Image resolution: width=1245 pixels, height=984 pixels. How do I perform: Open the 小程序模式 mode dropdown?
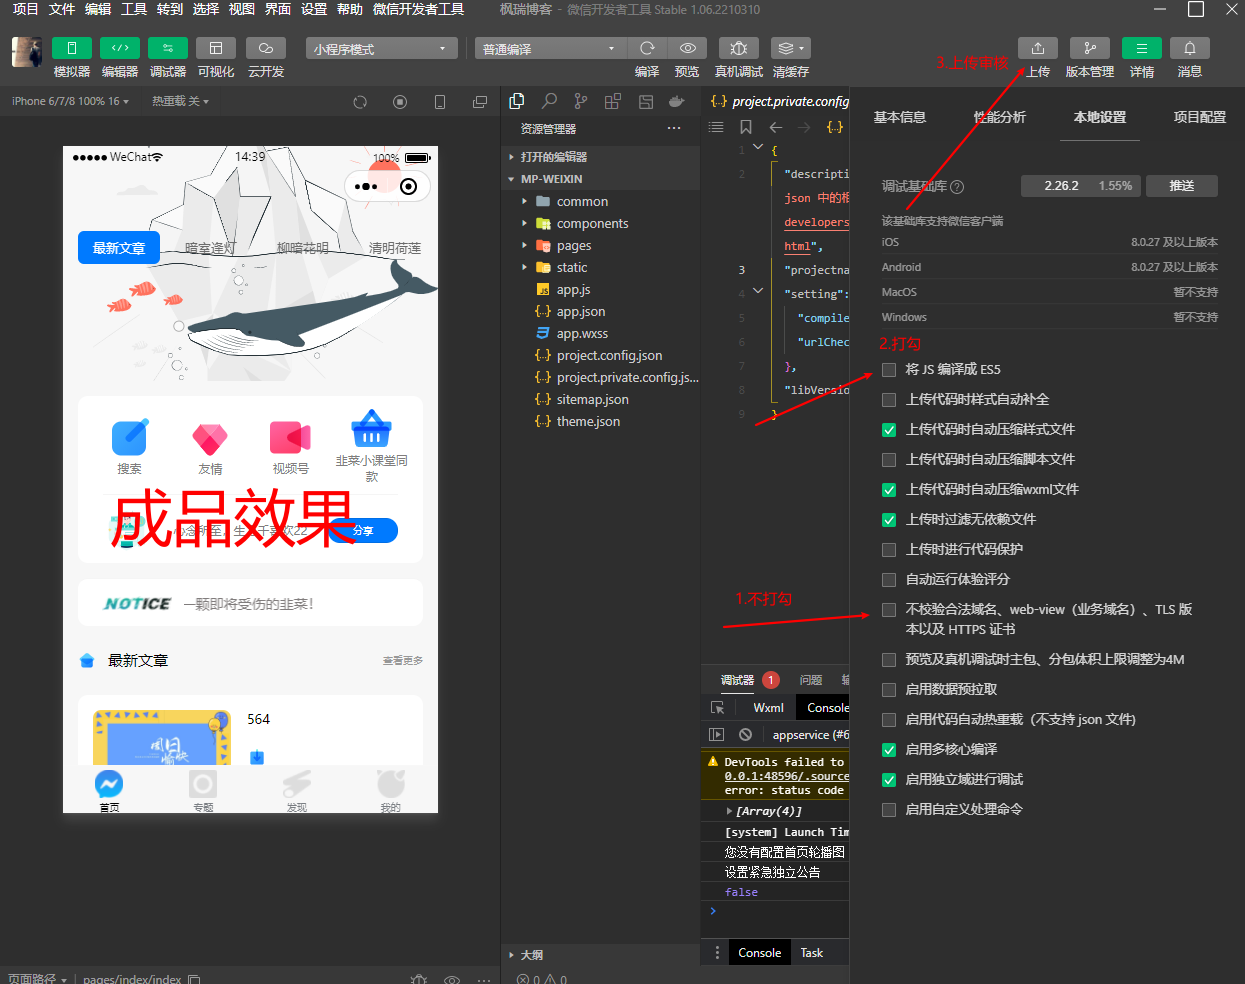381,48
